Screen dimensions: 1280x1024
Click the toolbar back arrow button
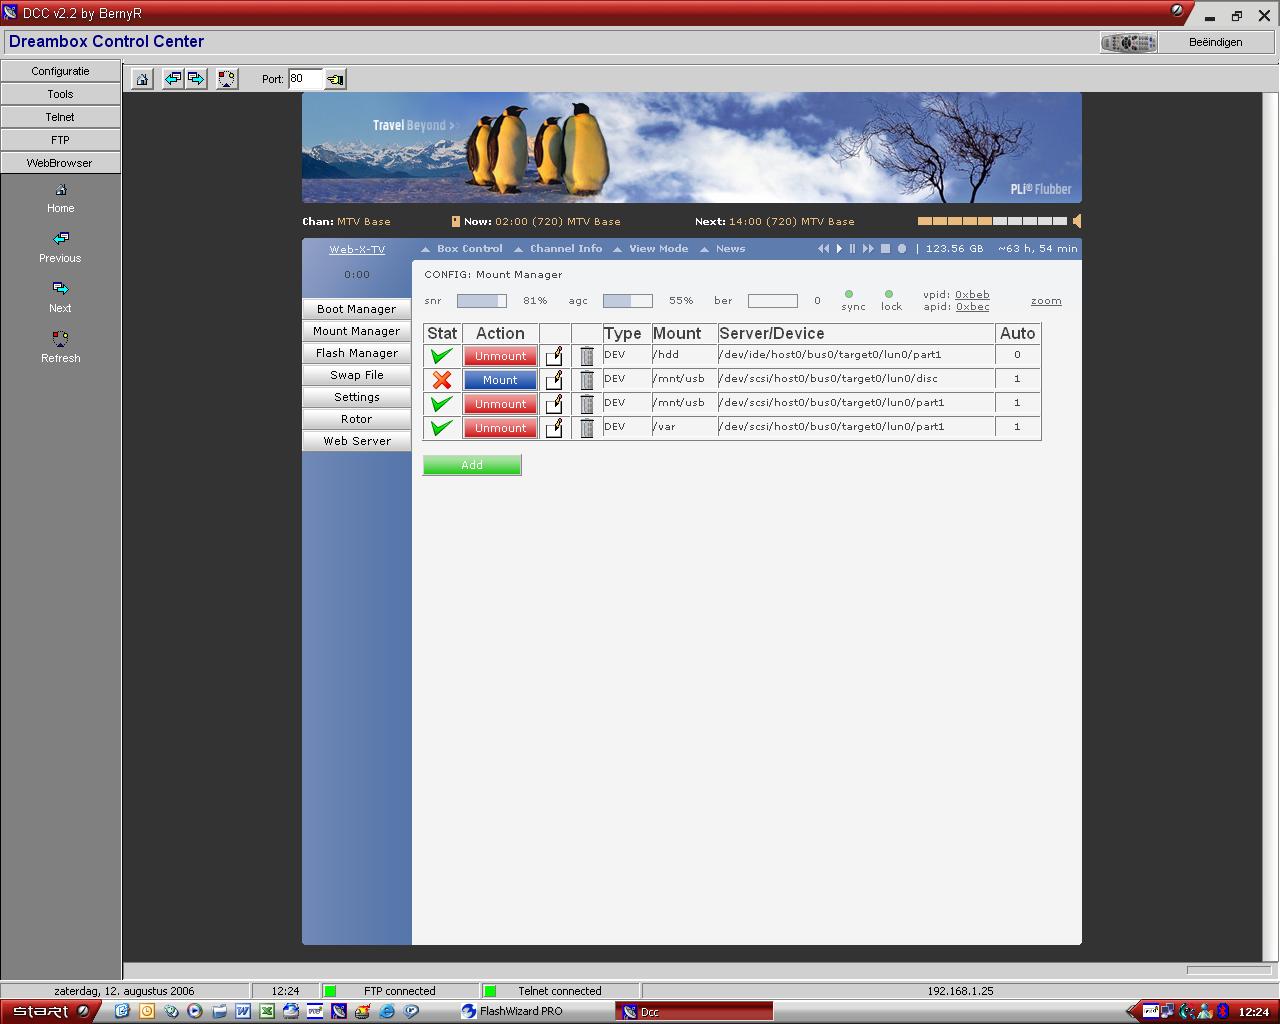coord(173,79)
